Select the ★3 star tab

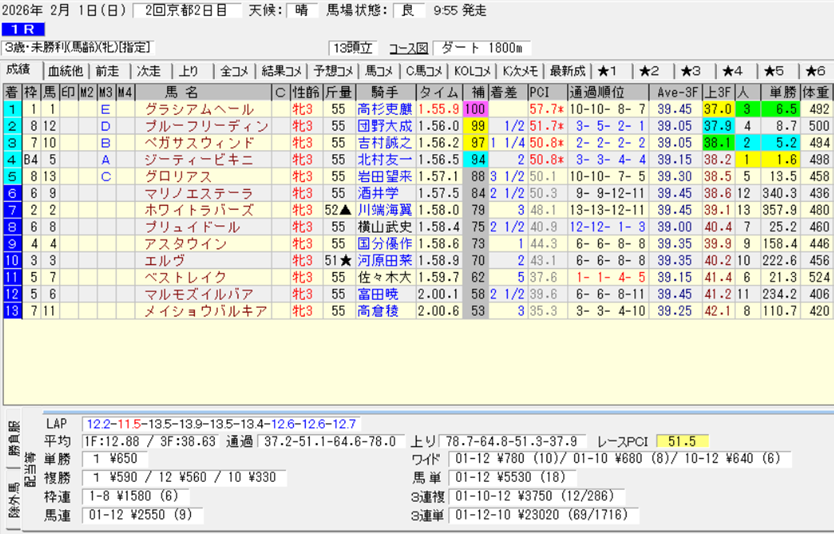click(x=690, y=71)
